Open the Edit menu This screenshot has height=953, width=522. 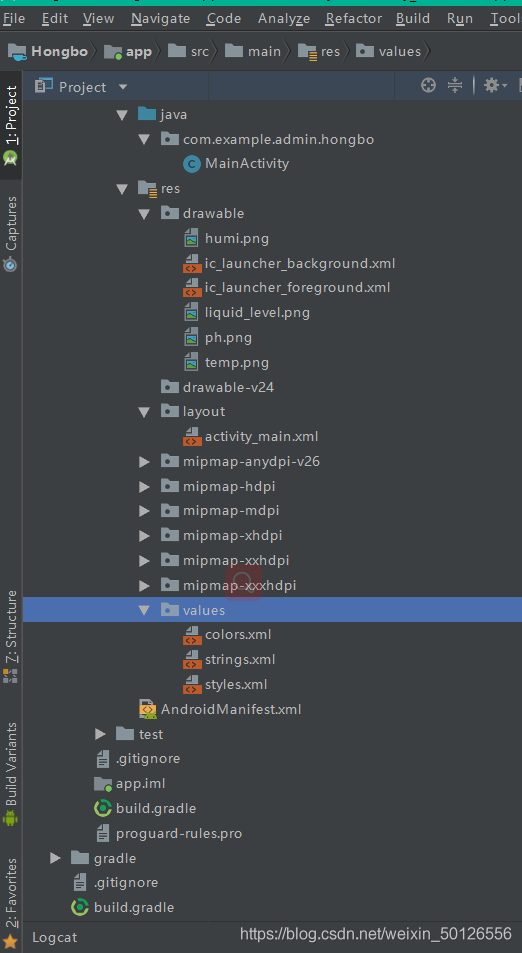55,18
